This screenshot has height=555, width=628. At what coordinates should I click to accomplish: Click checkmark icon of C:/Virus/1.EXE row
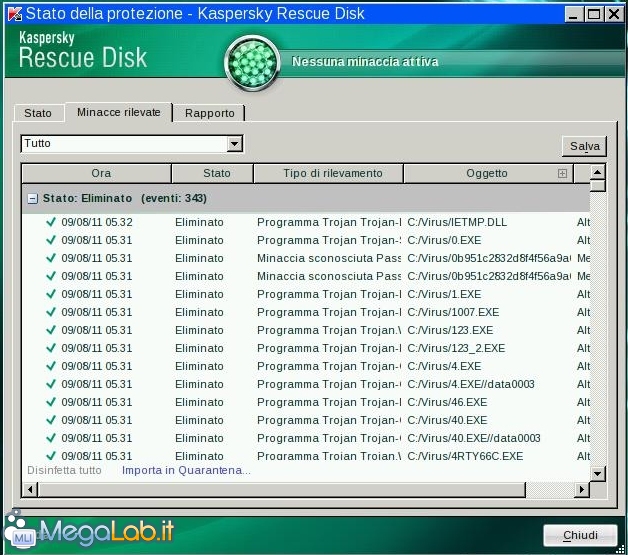point(51,294)
